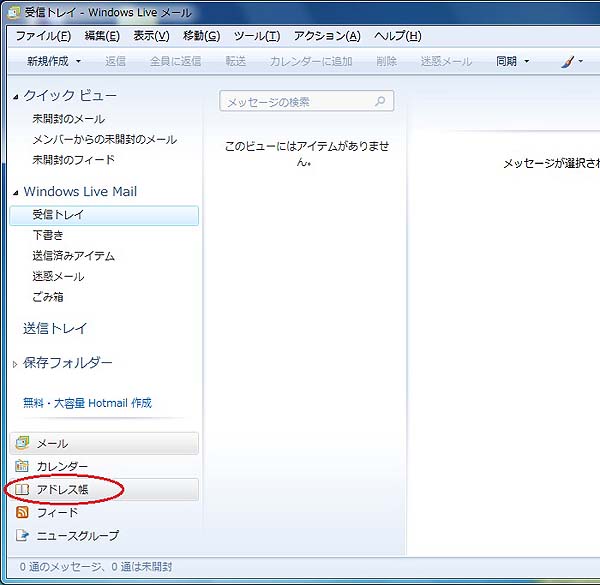This screenshot has width=600, height=585.
Task: Click the magnifier search icon
Action: pos(380,102)
